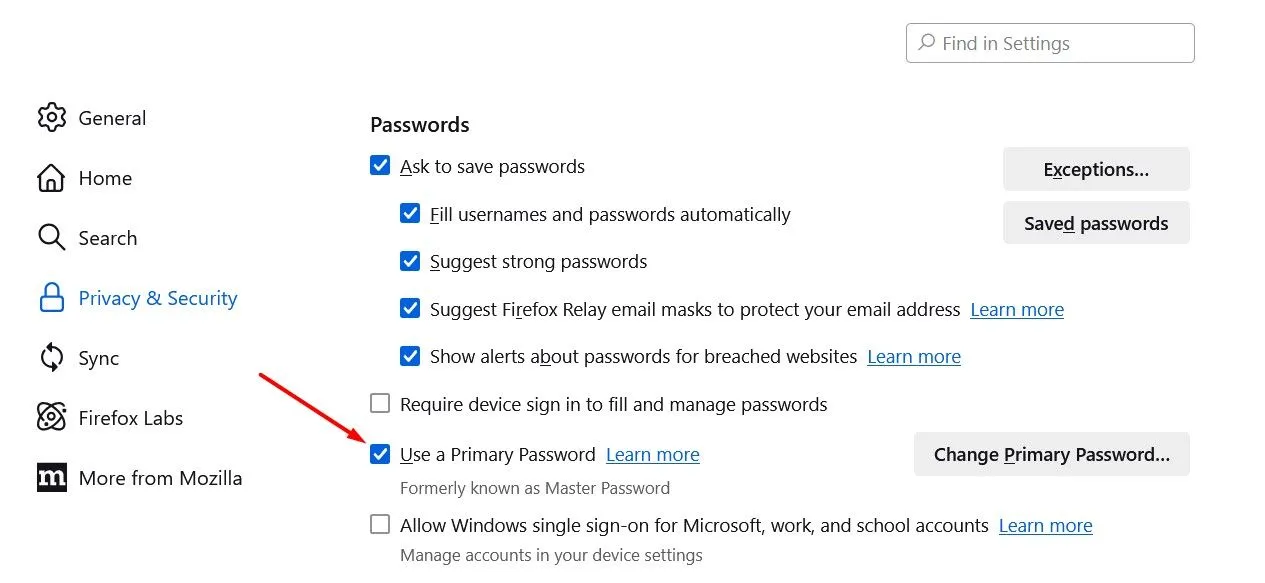
Task: Click the Firefox Labs atom icon
Action: [x=51, y=418]
